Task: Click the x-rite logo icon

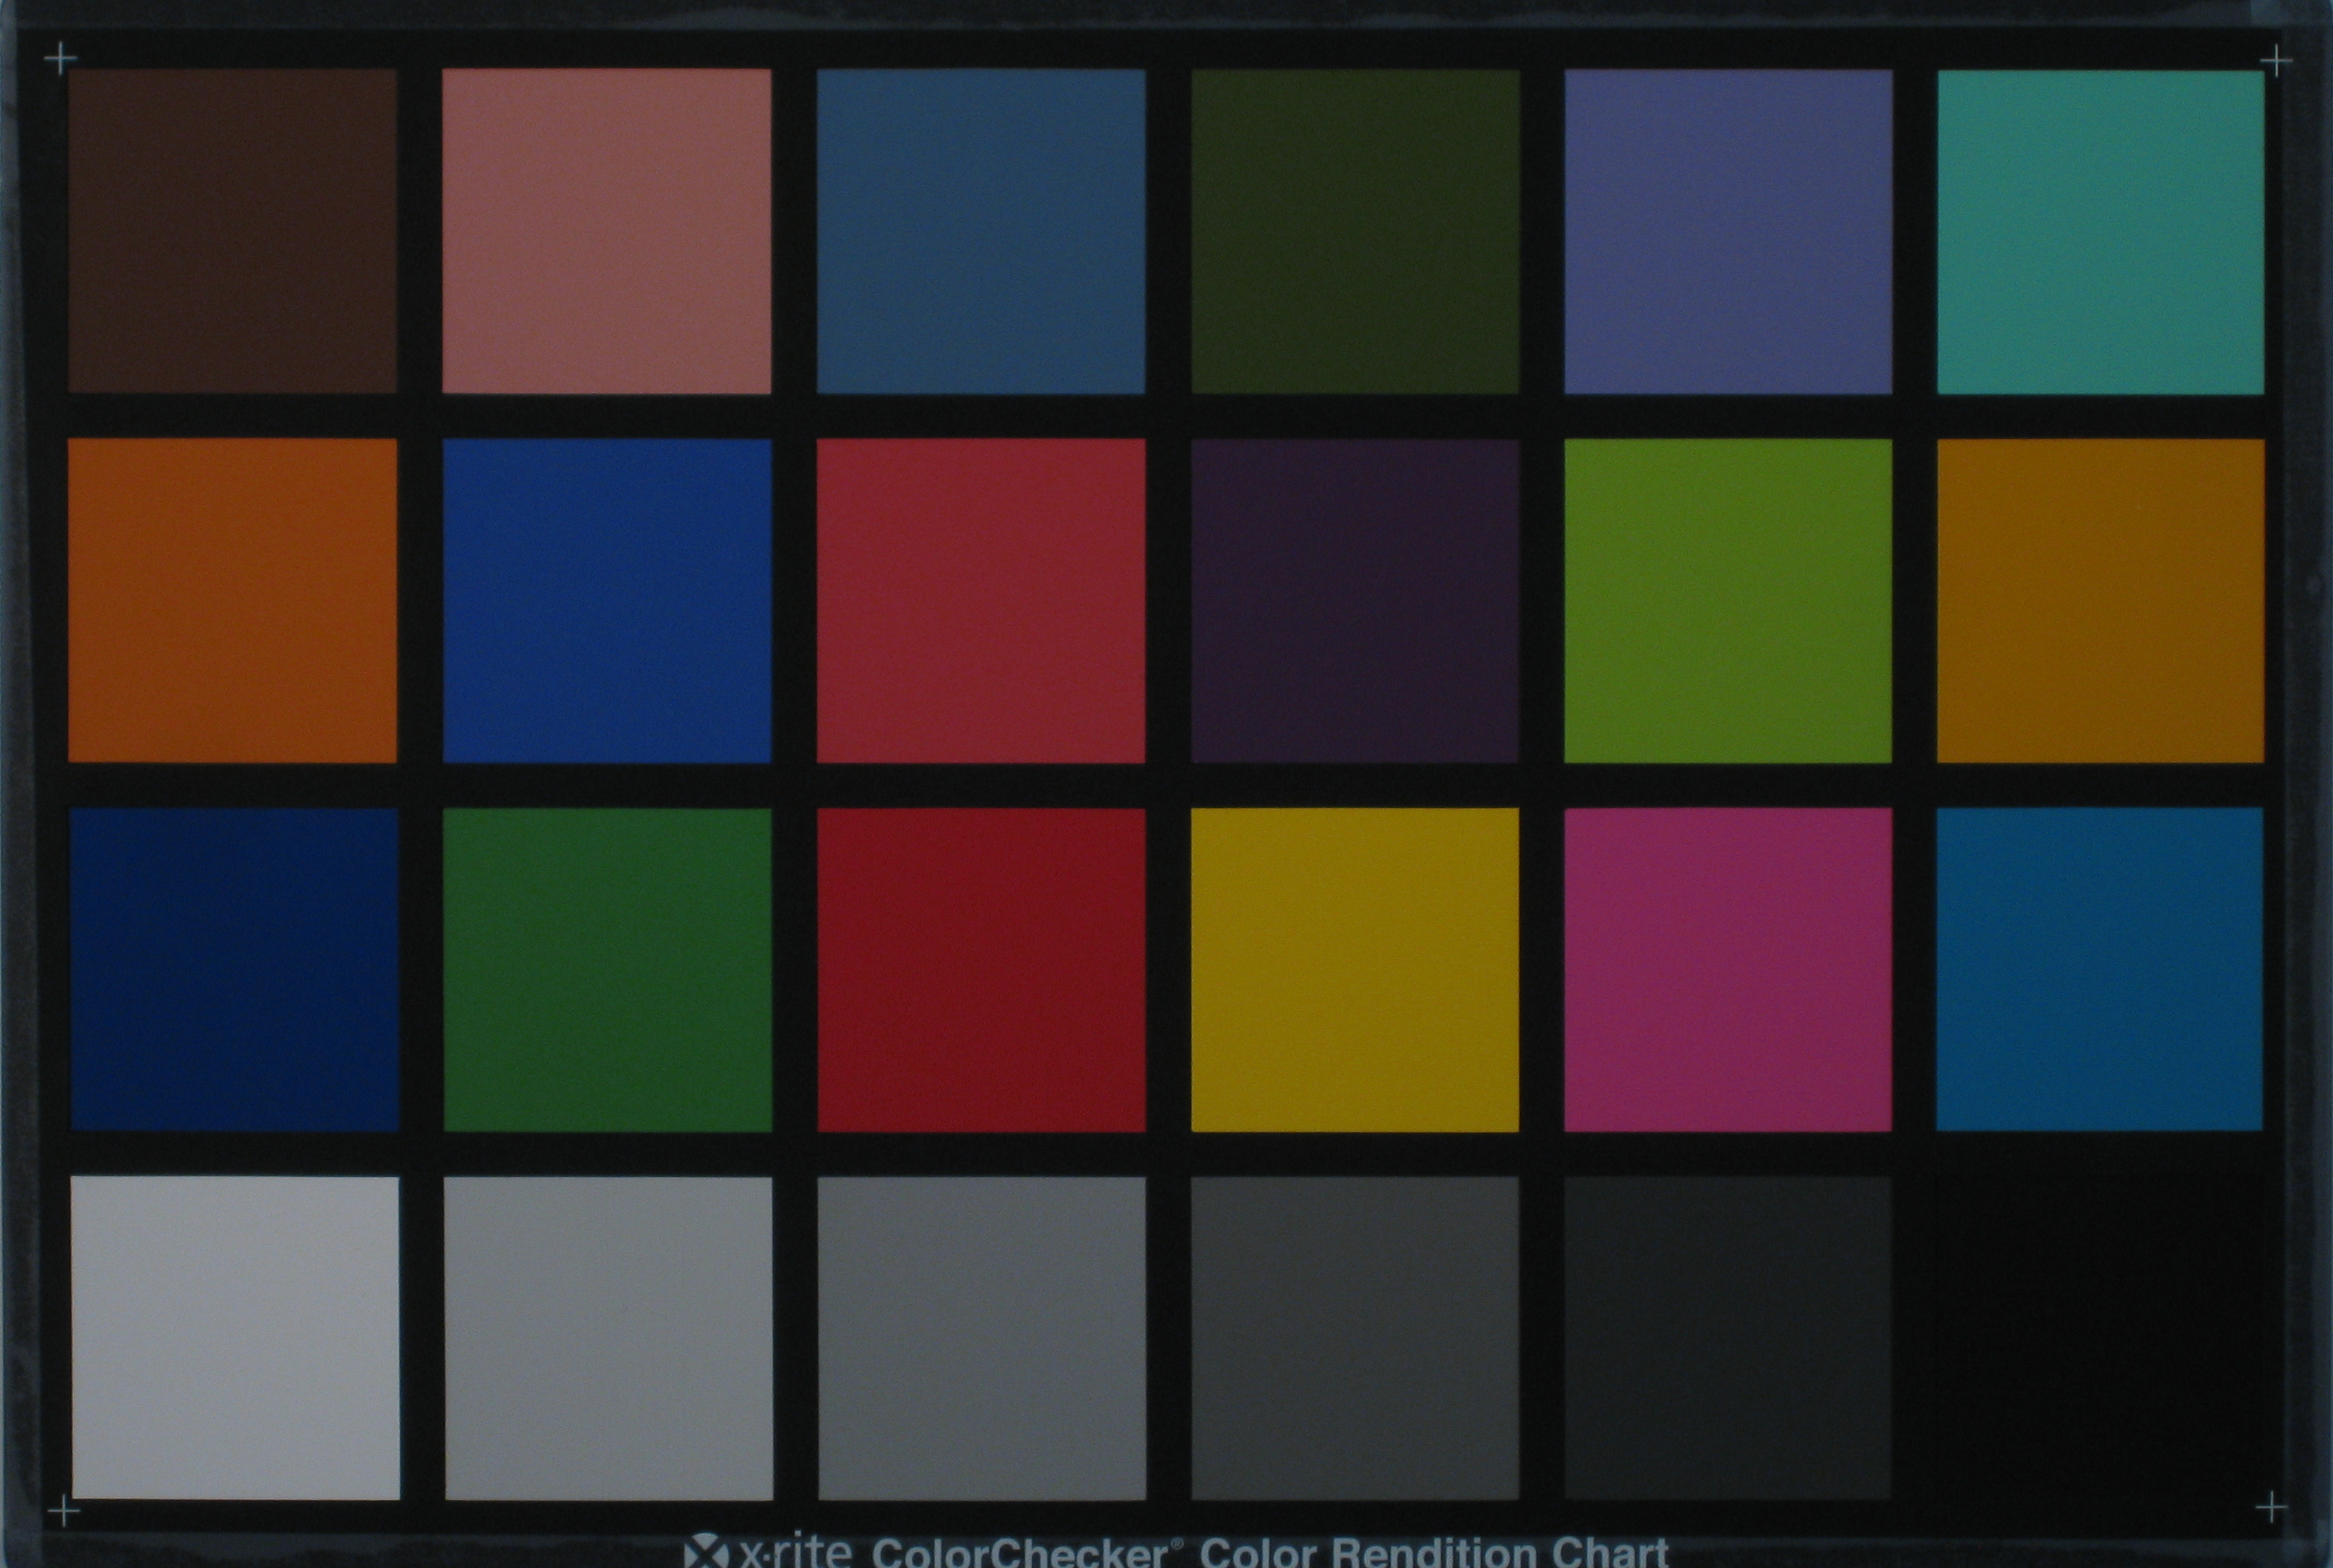Action: tap(707, 1553)
